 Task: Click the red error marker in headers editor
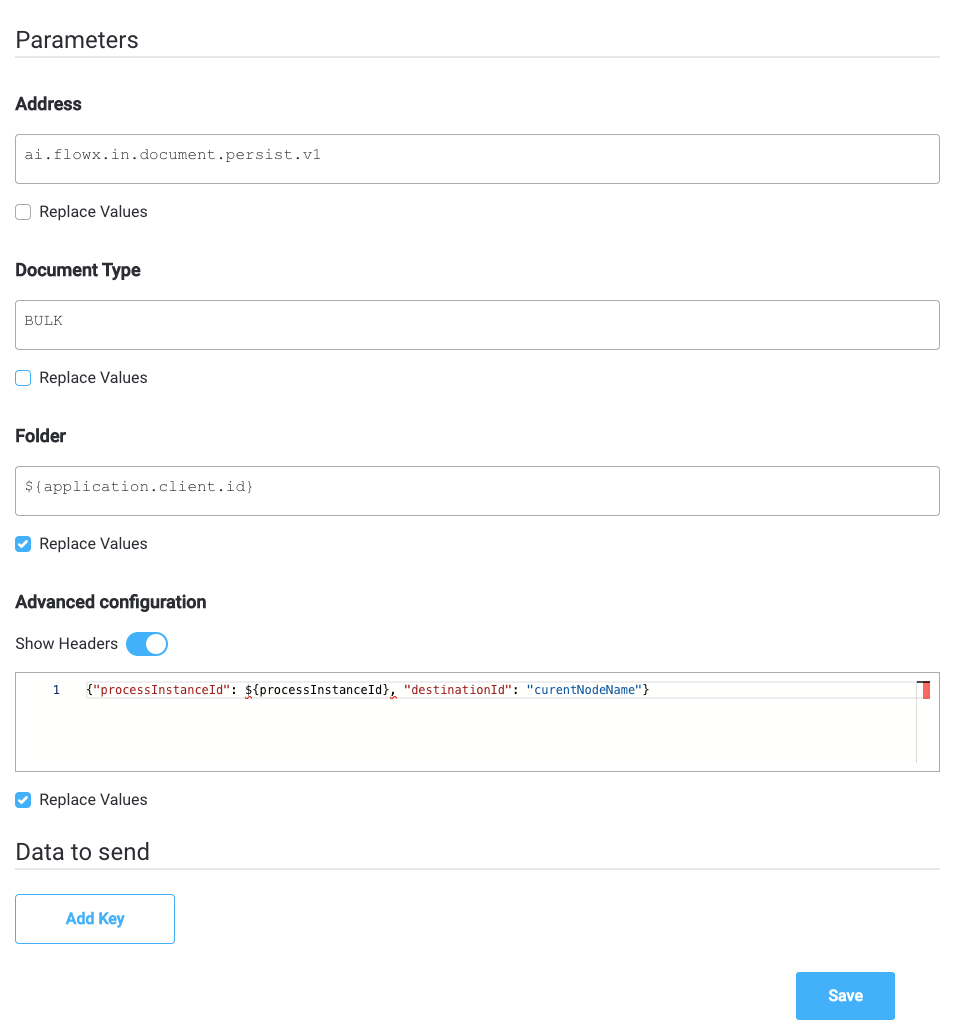coord(926,690)
